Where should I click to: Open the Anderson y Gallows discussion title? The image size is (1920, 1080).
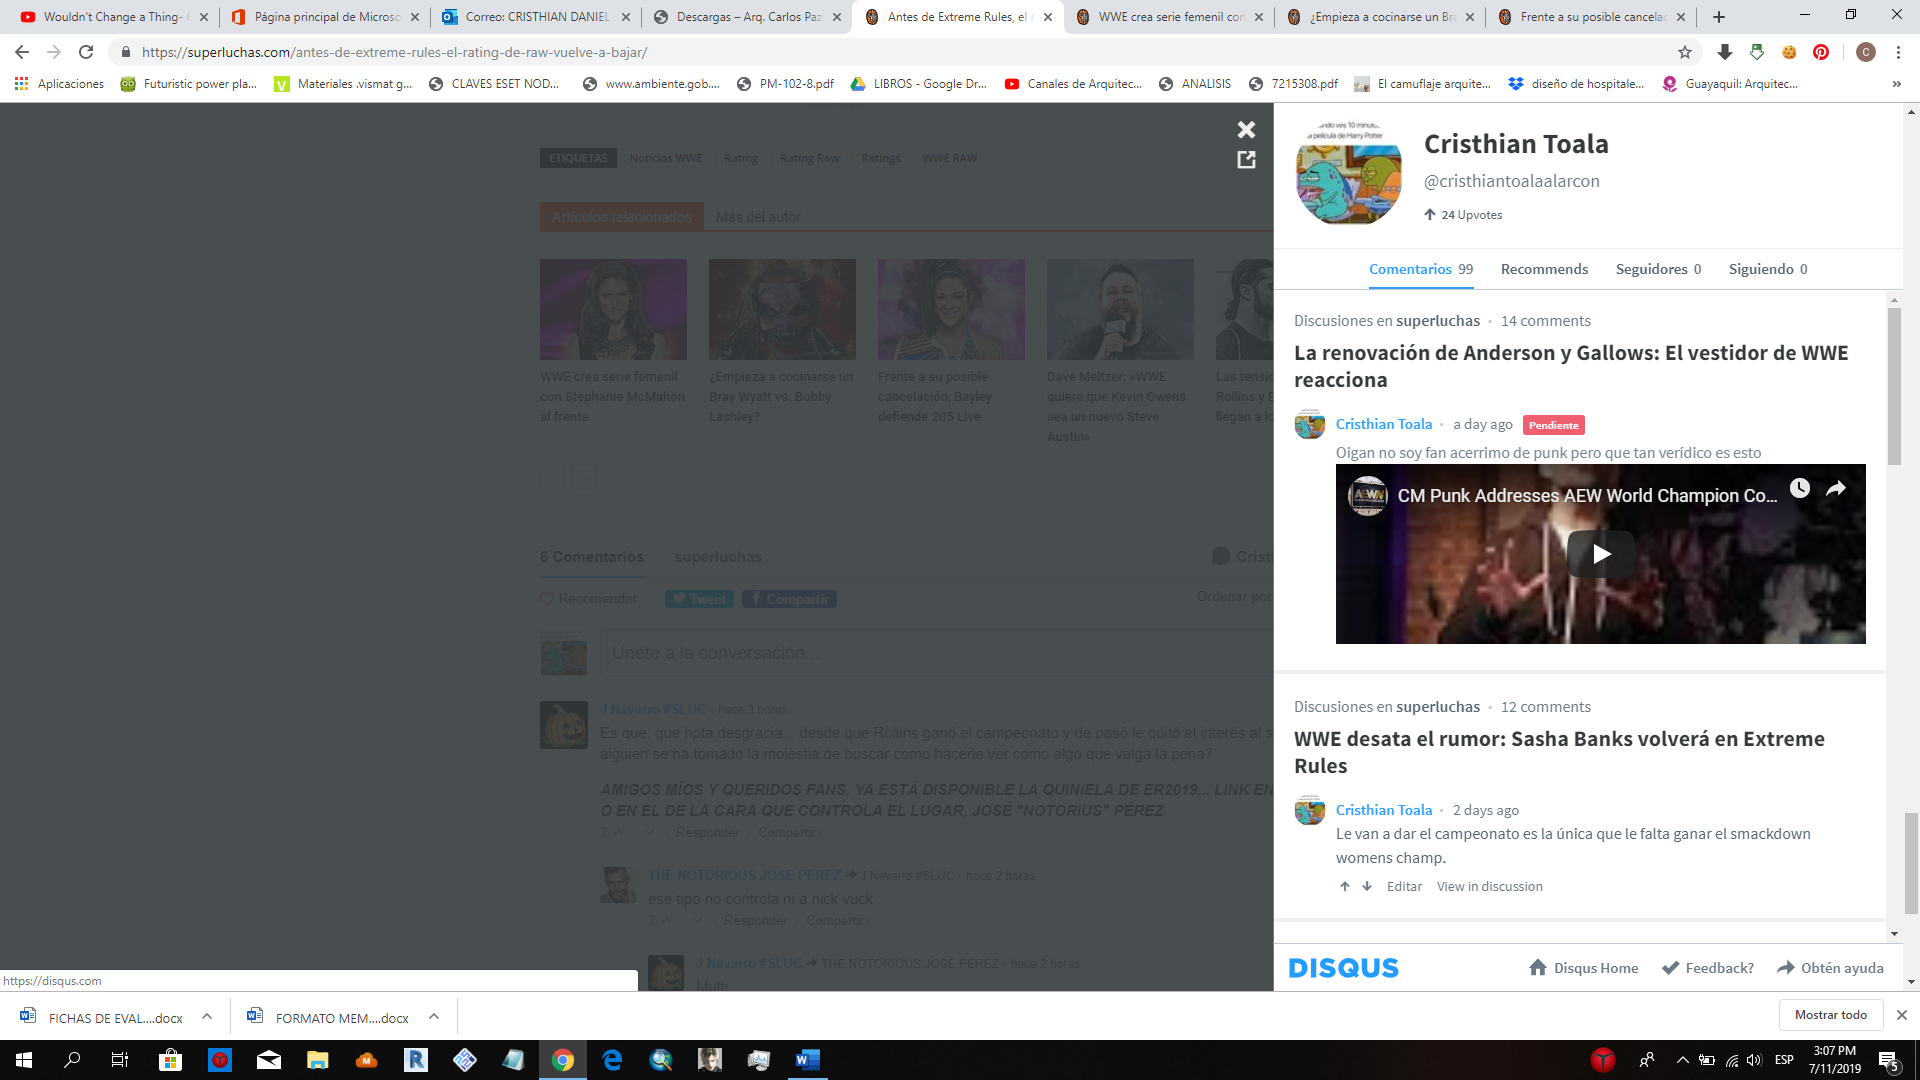[x=1571, y=366]
